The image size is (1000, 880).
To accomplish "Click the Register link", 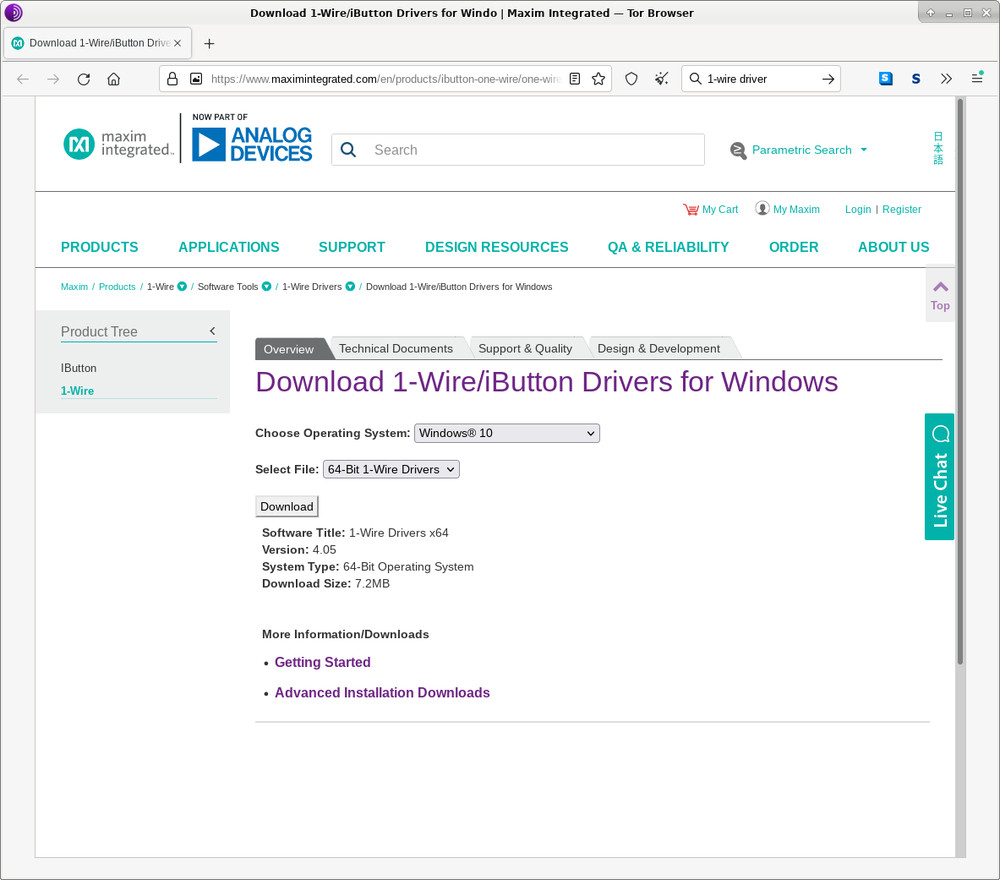I will [902, 209].
